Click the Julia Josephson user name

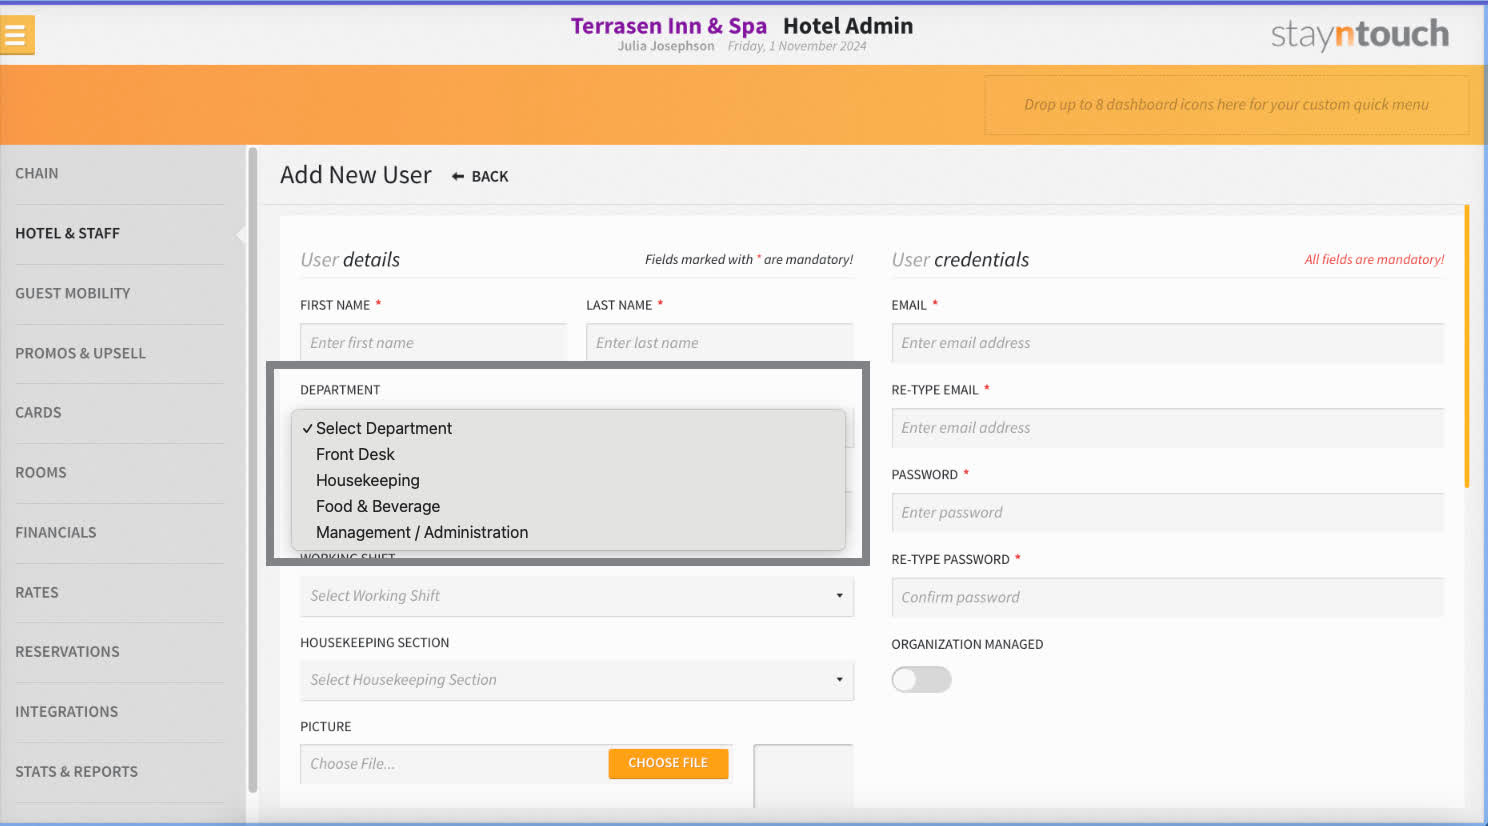click(666, 46)
